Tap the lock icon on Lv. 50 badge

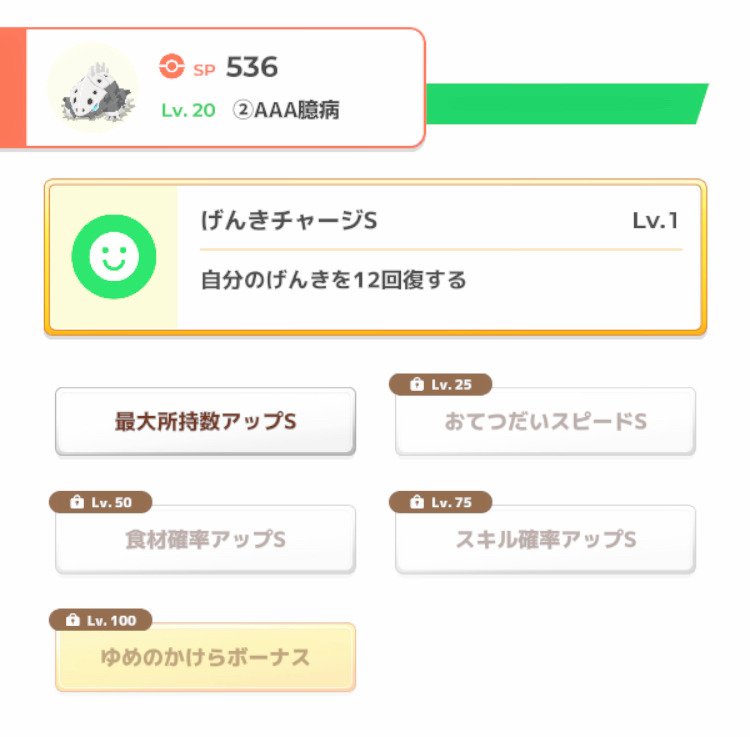[x=77, y=502]
